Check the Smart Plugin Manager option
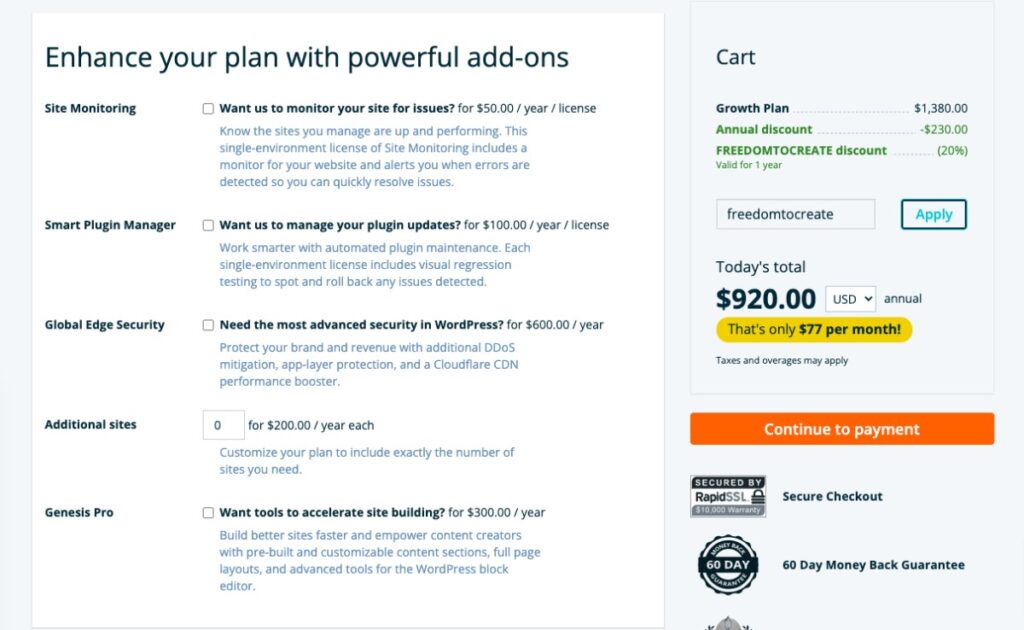This screenshot has height=630, width=1024. click(x=208, y=225)
